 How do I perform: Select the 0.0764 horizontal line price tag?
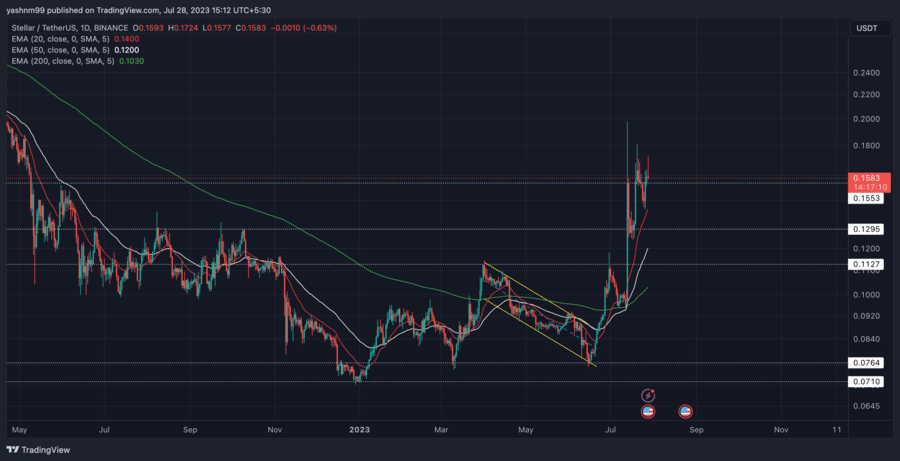pyautogui.click(x=867, y=363)
